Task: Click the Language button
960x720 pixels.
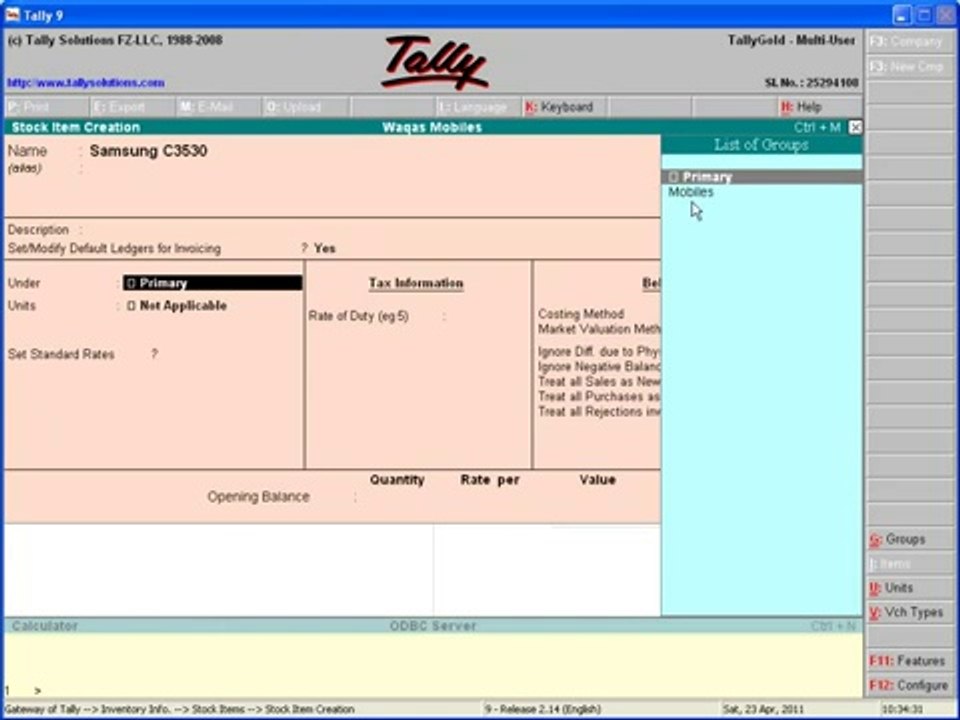Action: 478,107
